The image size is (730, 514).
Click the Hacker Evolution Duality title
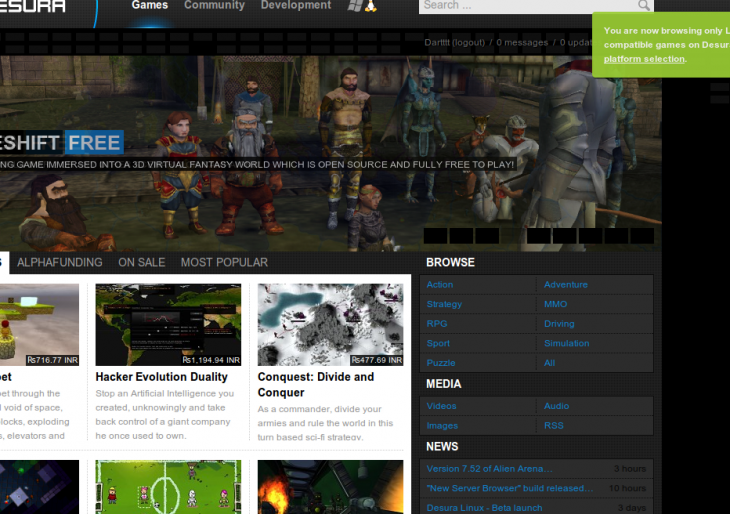162,377
